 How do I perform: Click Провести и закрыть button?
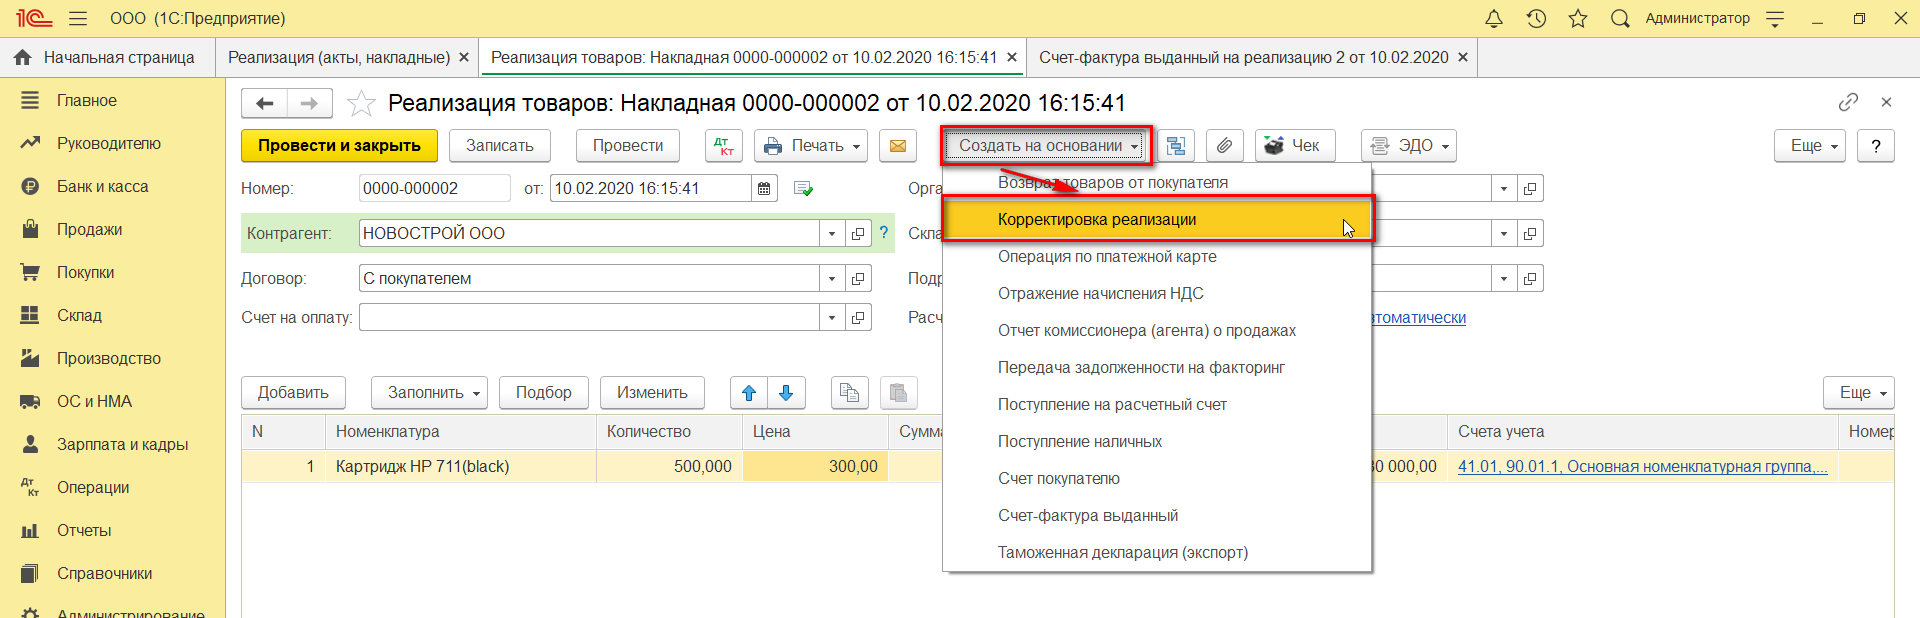pyautogui.click(x=339, y=146)
